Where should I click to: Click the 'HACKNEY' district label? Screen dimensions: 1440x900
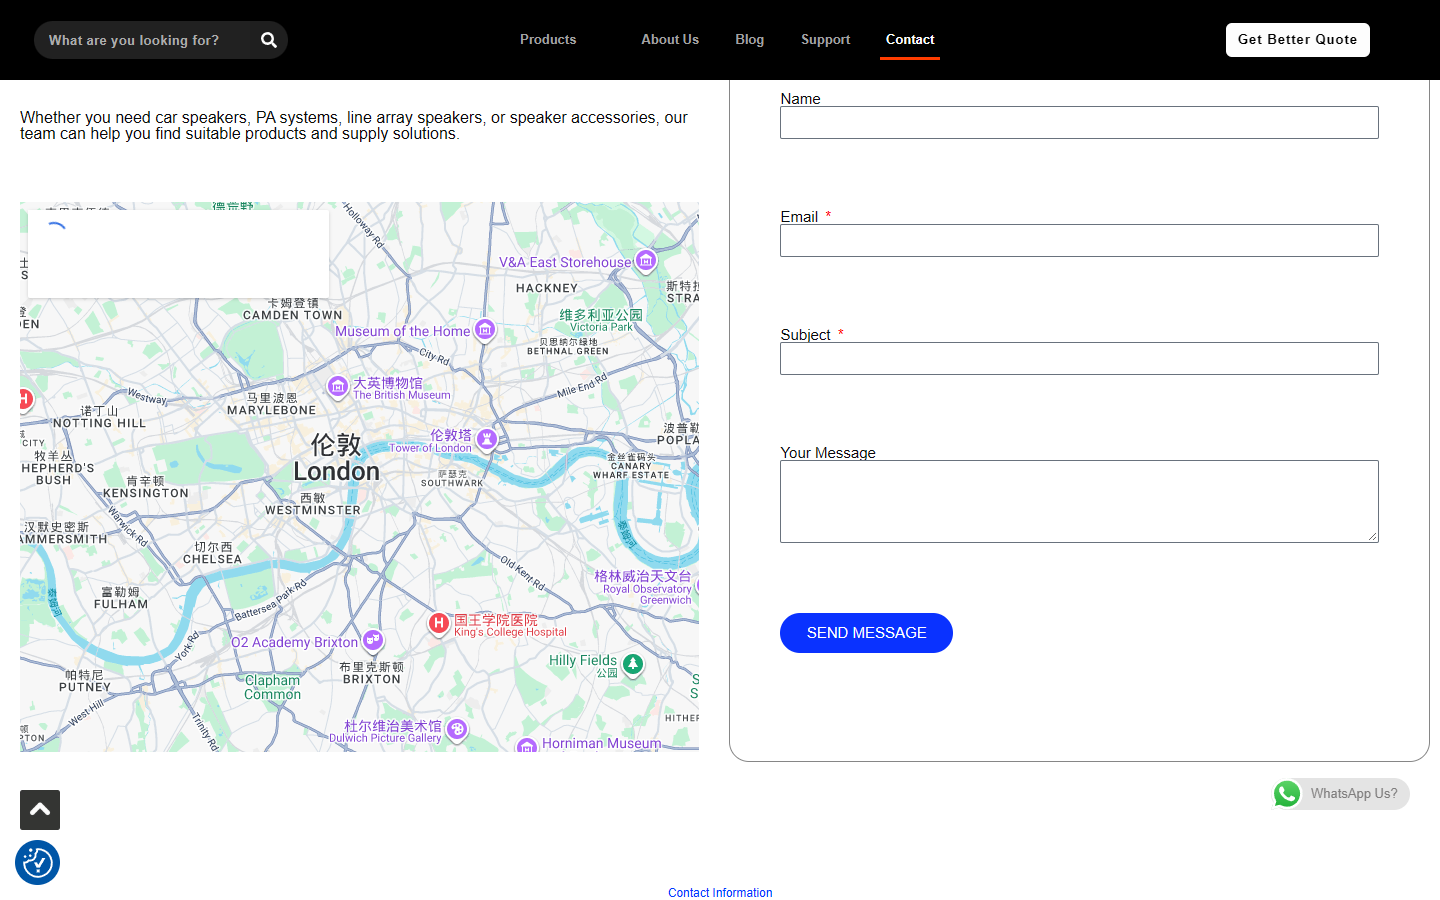coord(547,288)
